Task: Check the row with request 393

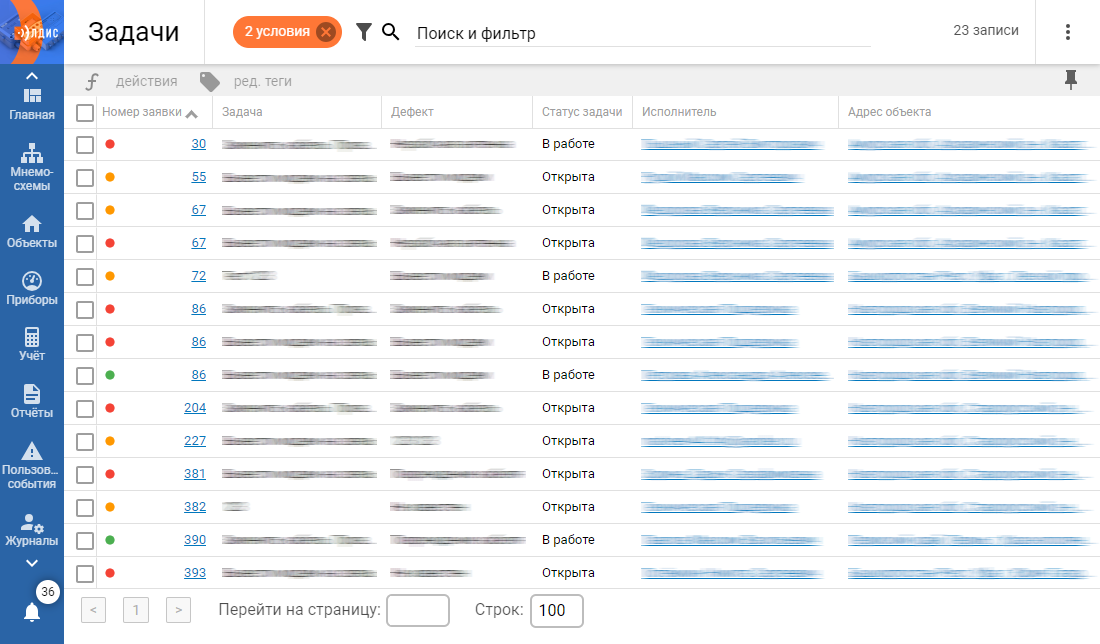Action: click(85, 573)
